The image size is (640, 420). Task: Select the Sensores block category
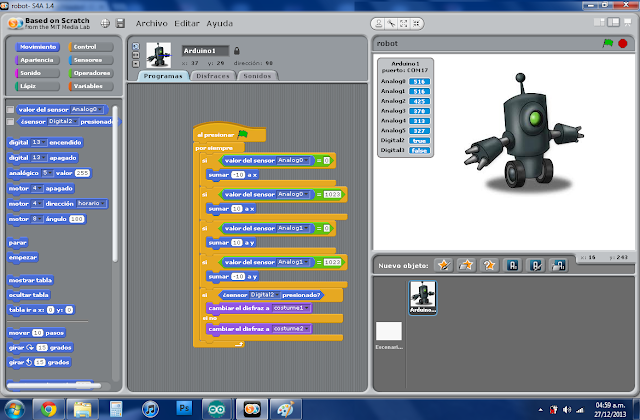91,60
